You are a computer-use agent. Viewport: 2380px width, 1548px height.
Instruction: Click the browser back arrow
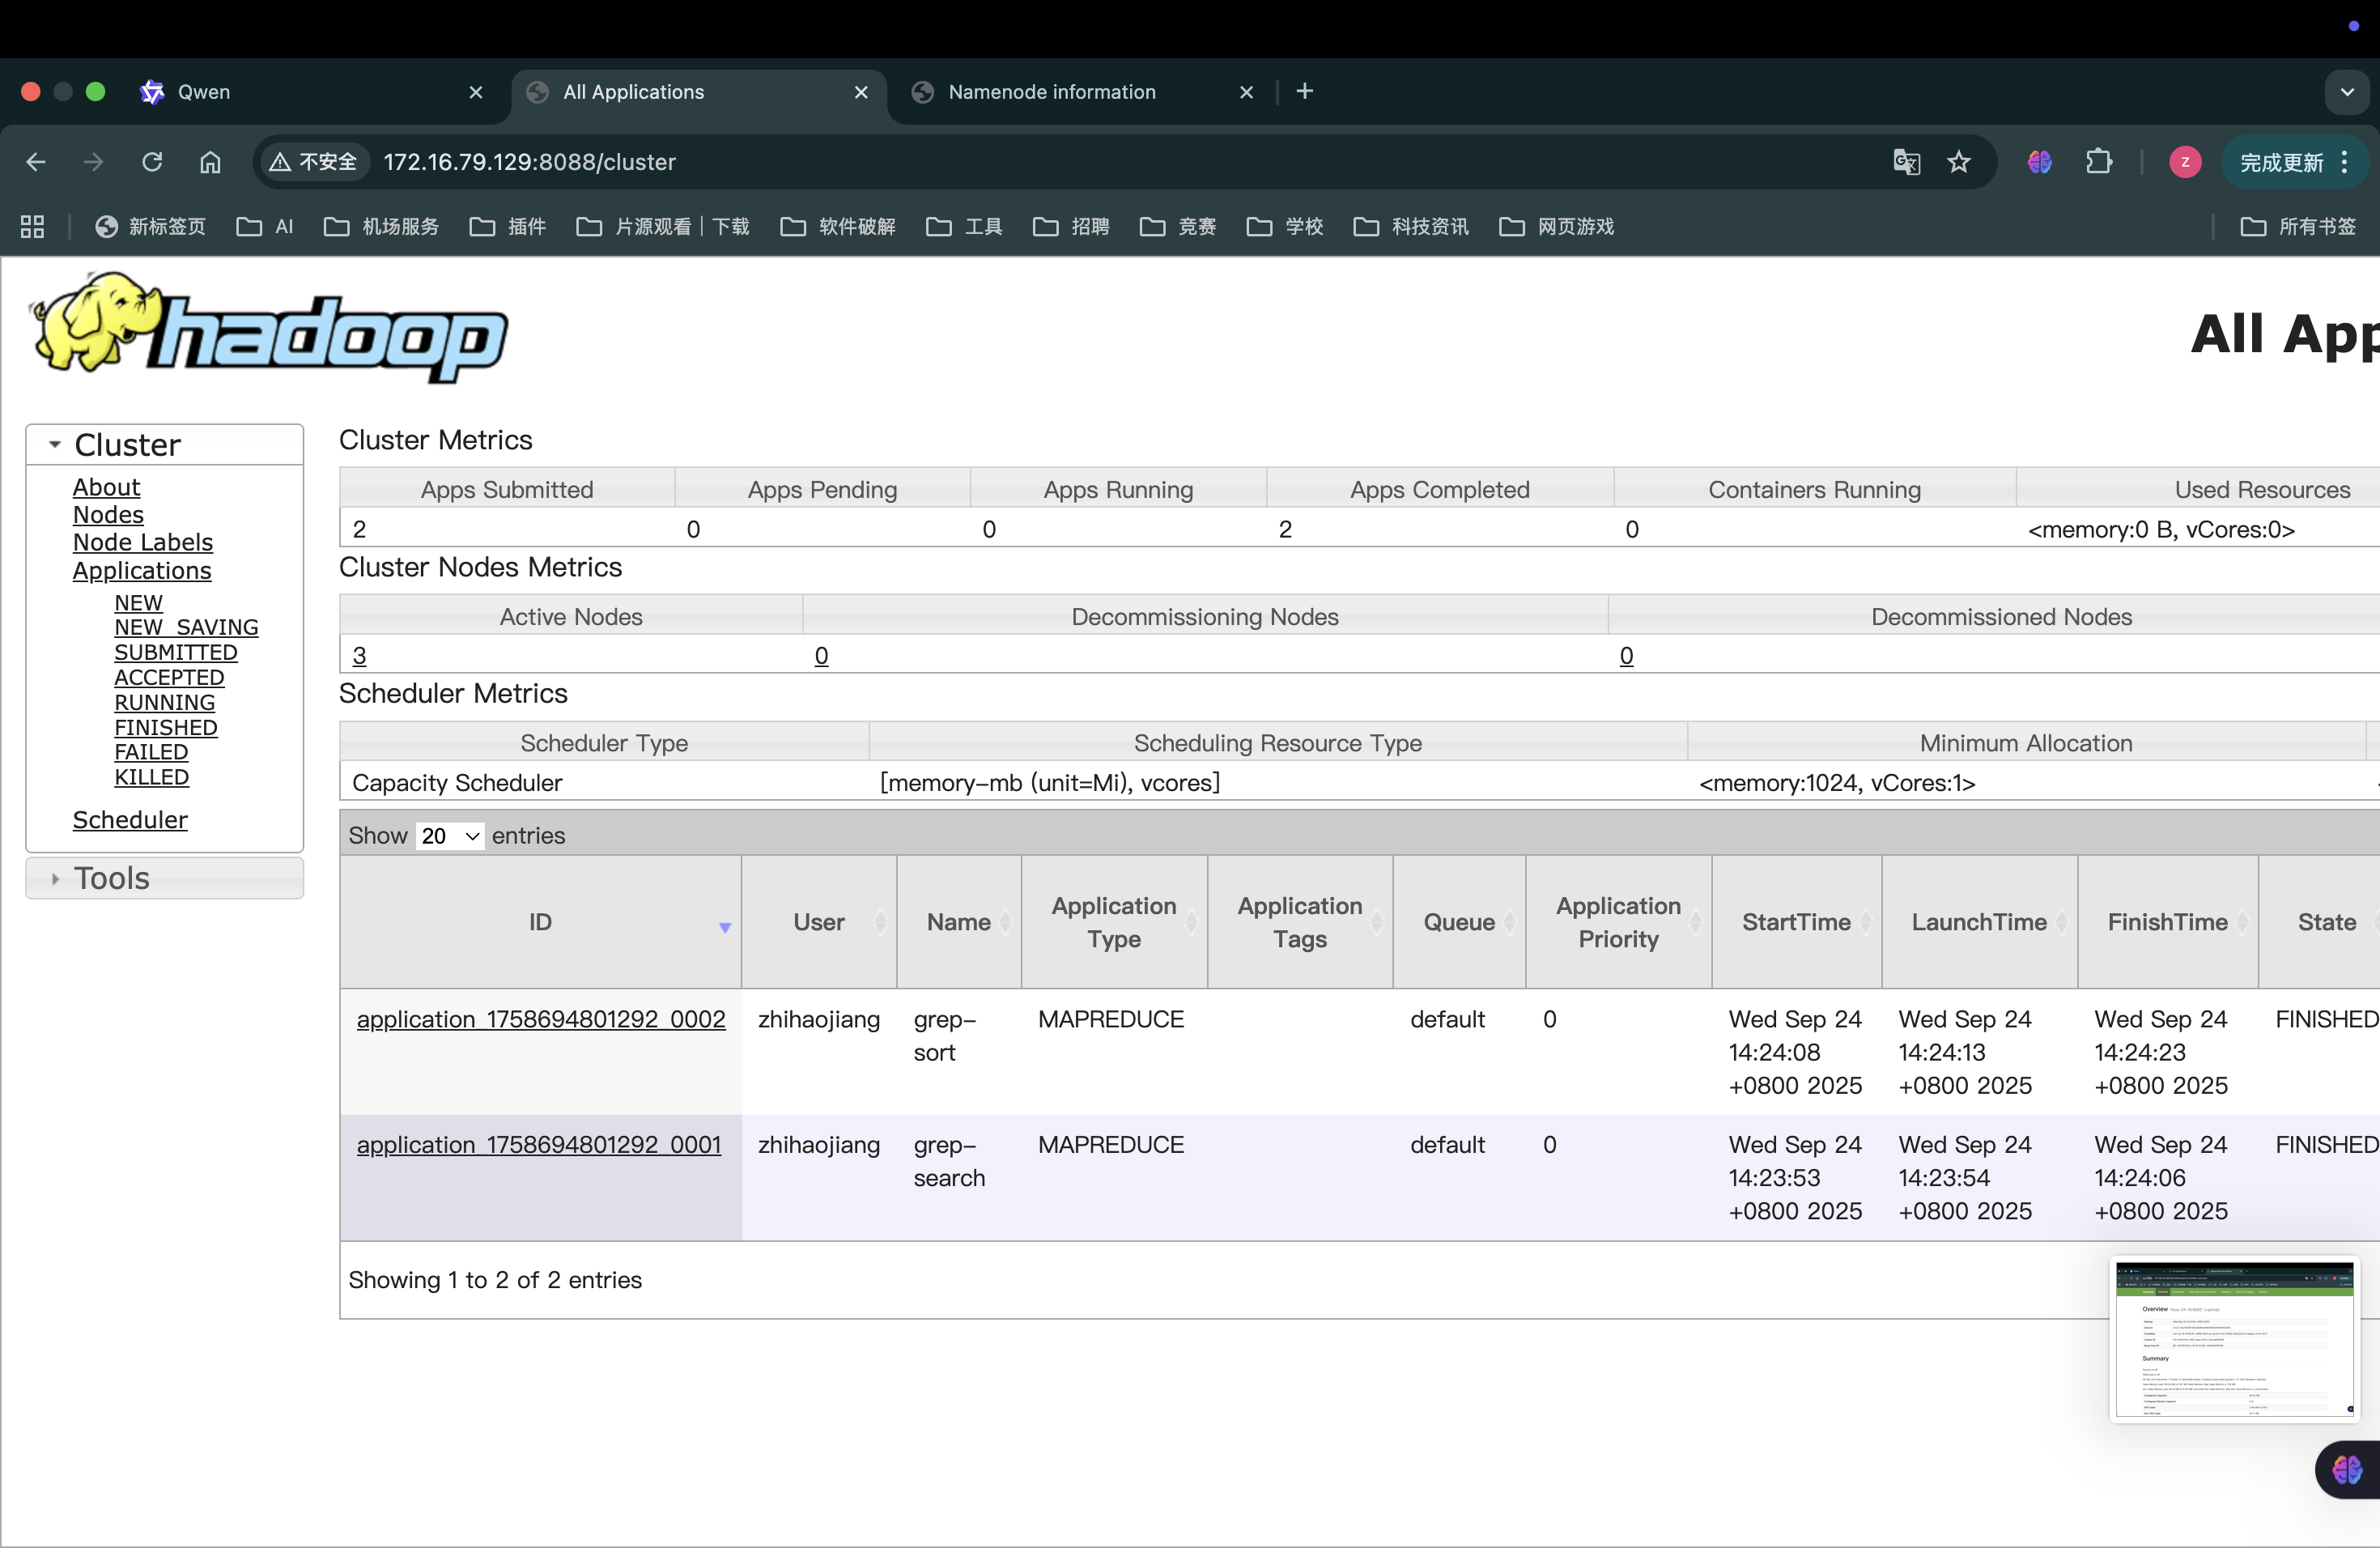(36, 162)
